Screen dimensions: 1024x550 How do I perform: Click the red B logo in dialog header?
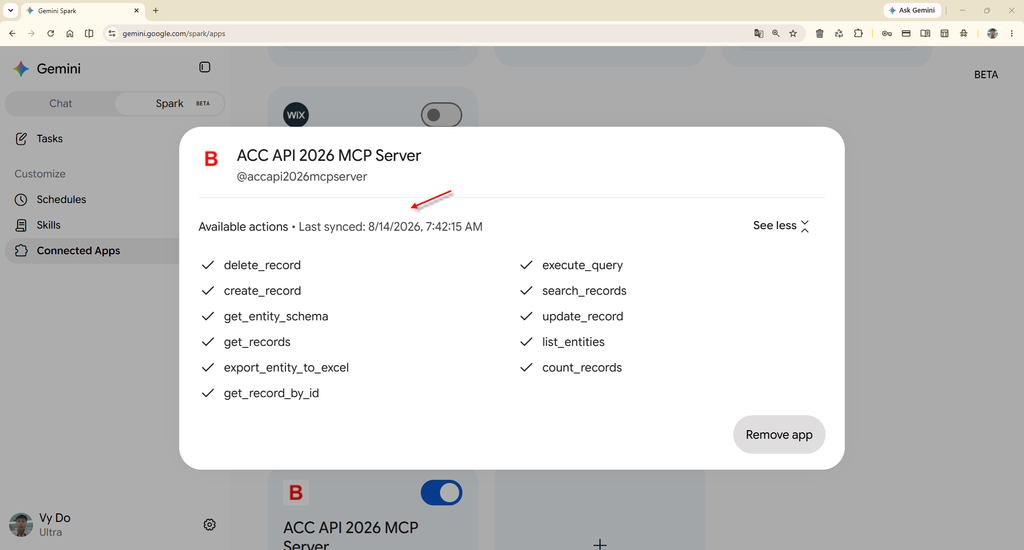[x=211, y=159]
